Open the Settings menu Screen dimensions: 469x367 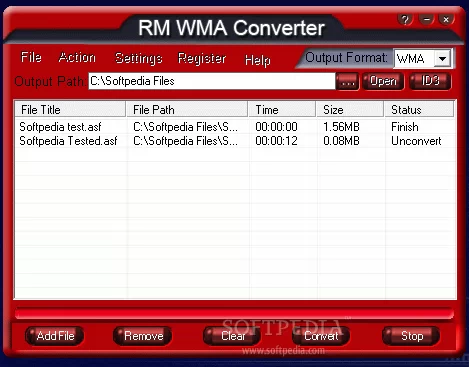(x=138, y=58)
